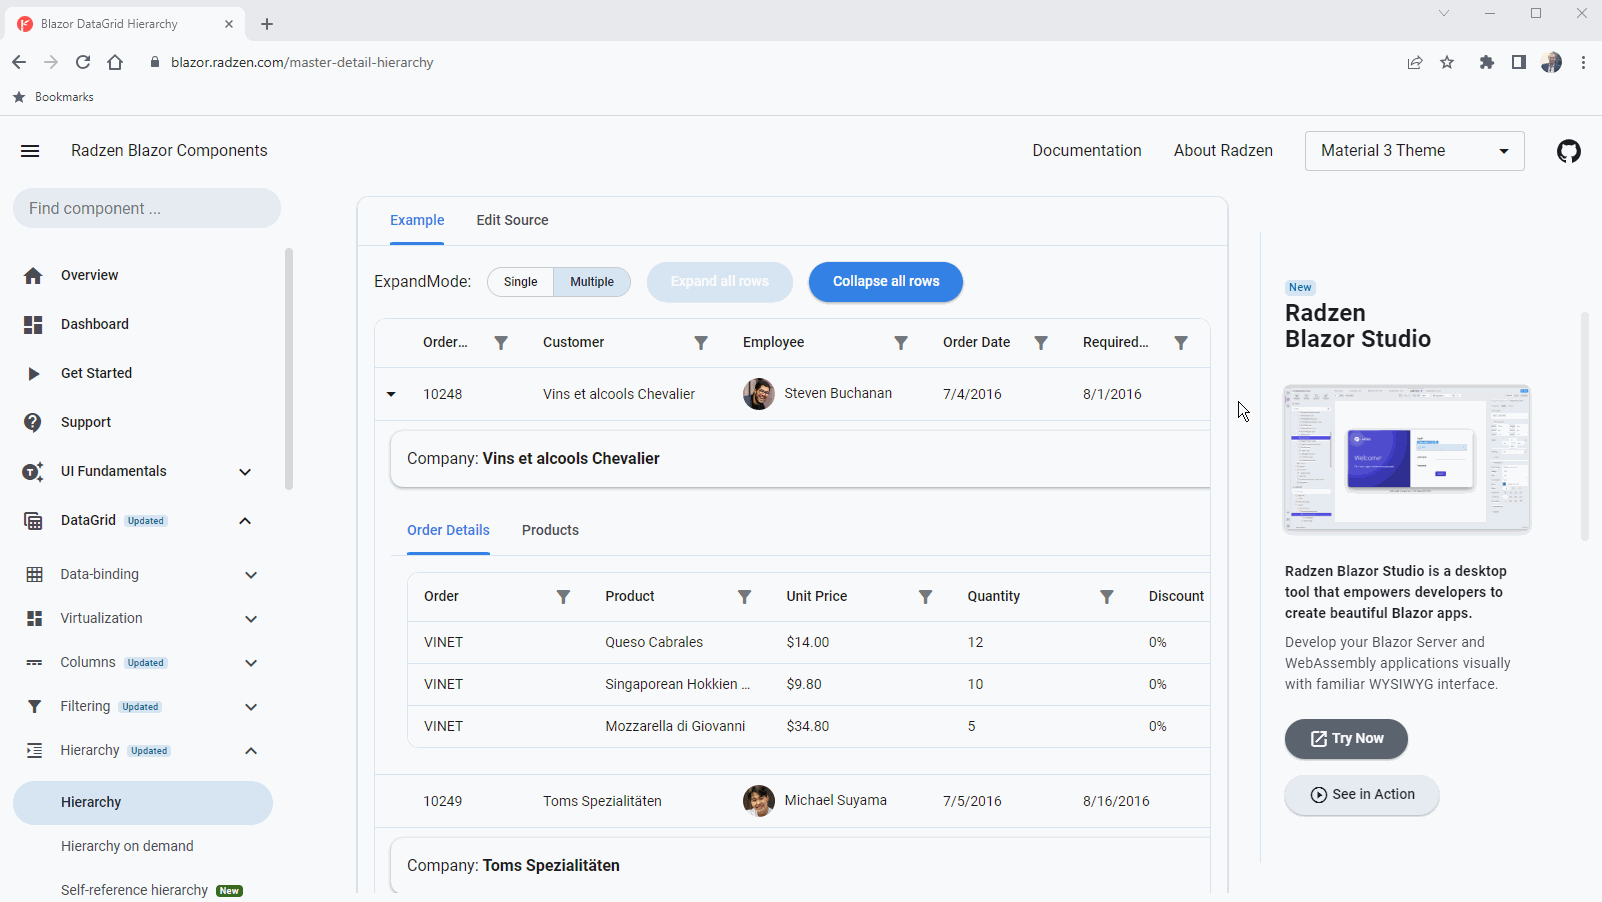Viewport: 1602px width, 902px height.
Task: Click the Try Now button
Action: coord(1346,739)
